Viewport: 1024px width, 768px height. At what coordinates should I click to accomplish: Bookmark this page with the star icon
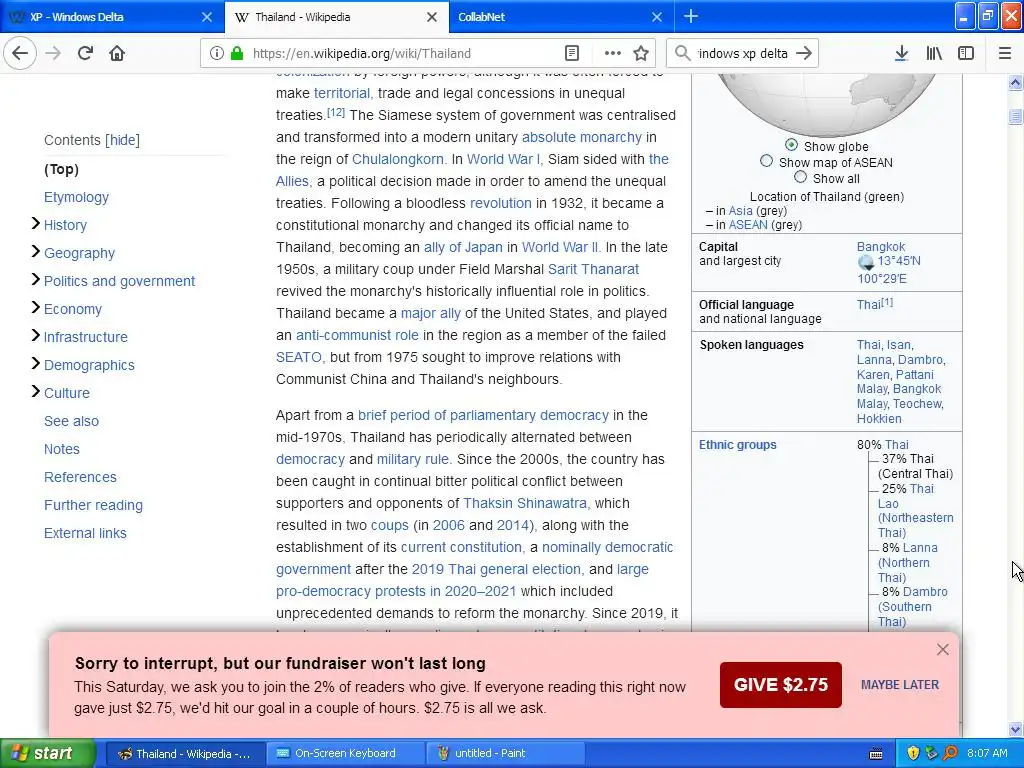pyautogui.click(x=641, y=54)
